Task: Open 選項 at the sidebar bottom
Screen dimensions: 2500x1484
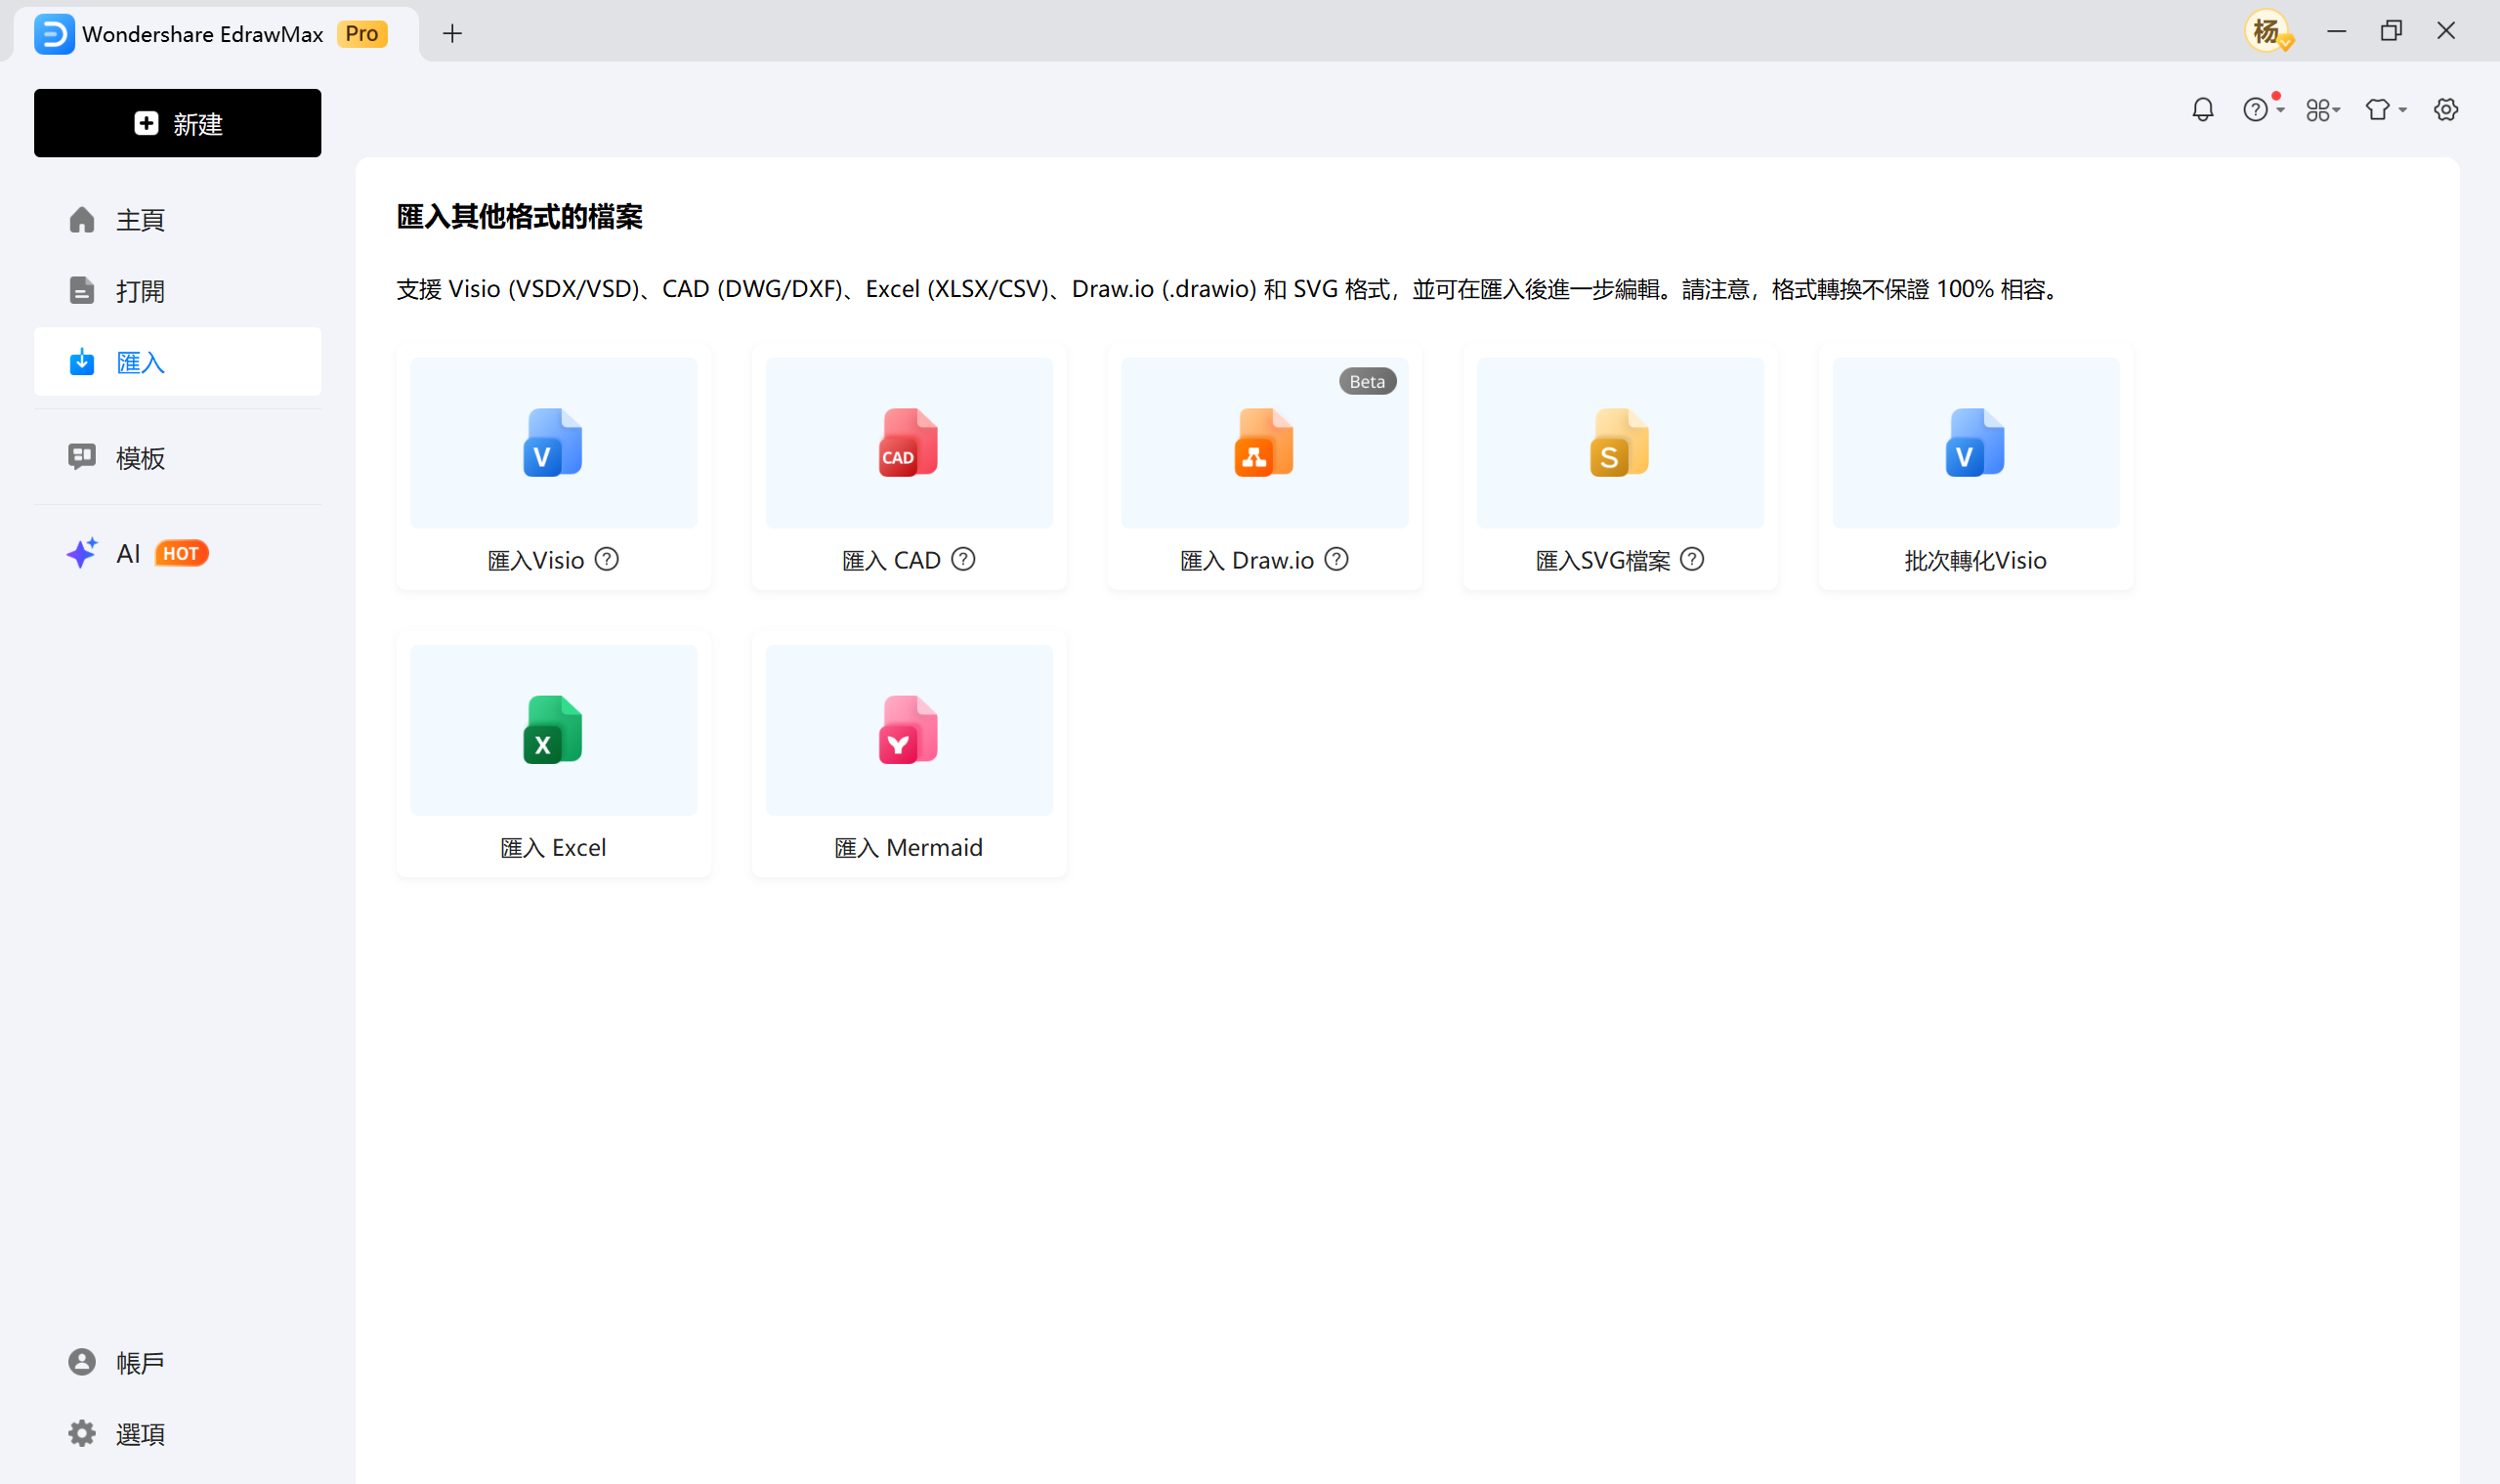Action: (x=140, y=1434)
